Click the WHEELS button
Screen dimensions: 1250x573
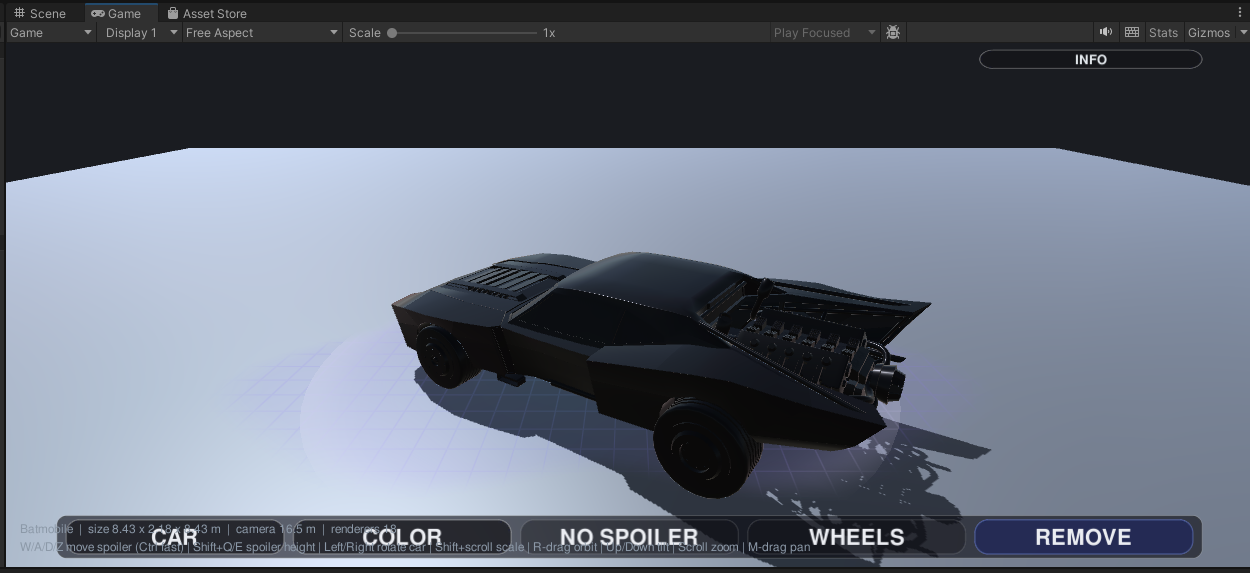856,537
